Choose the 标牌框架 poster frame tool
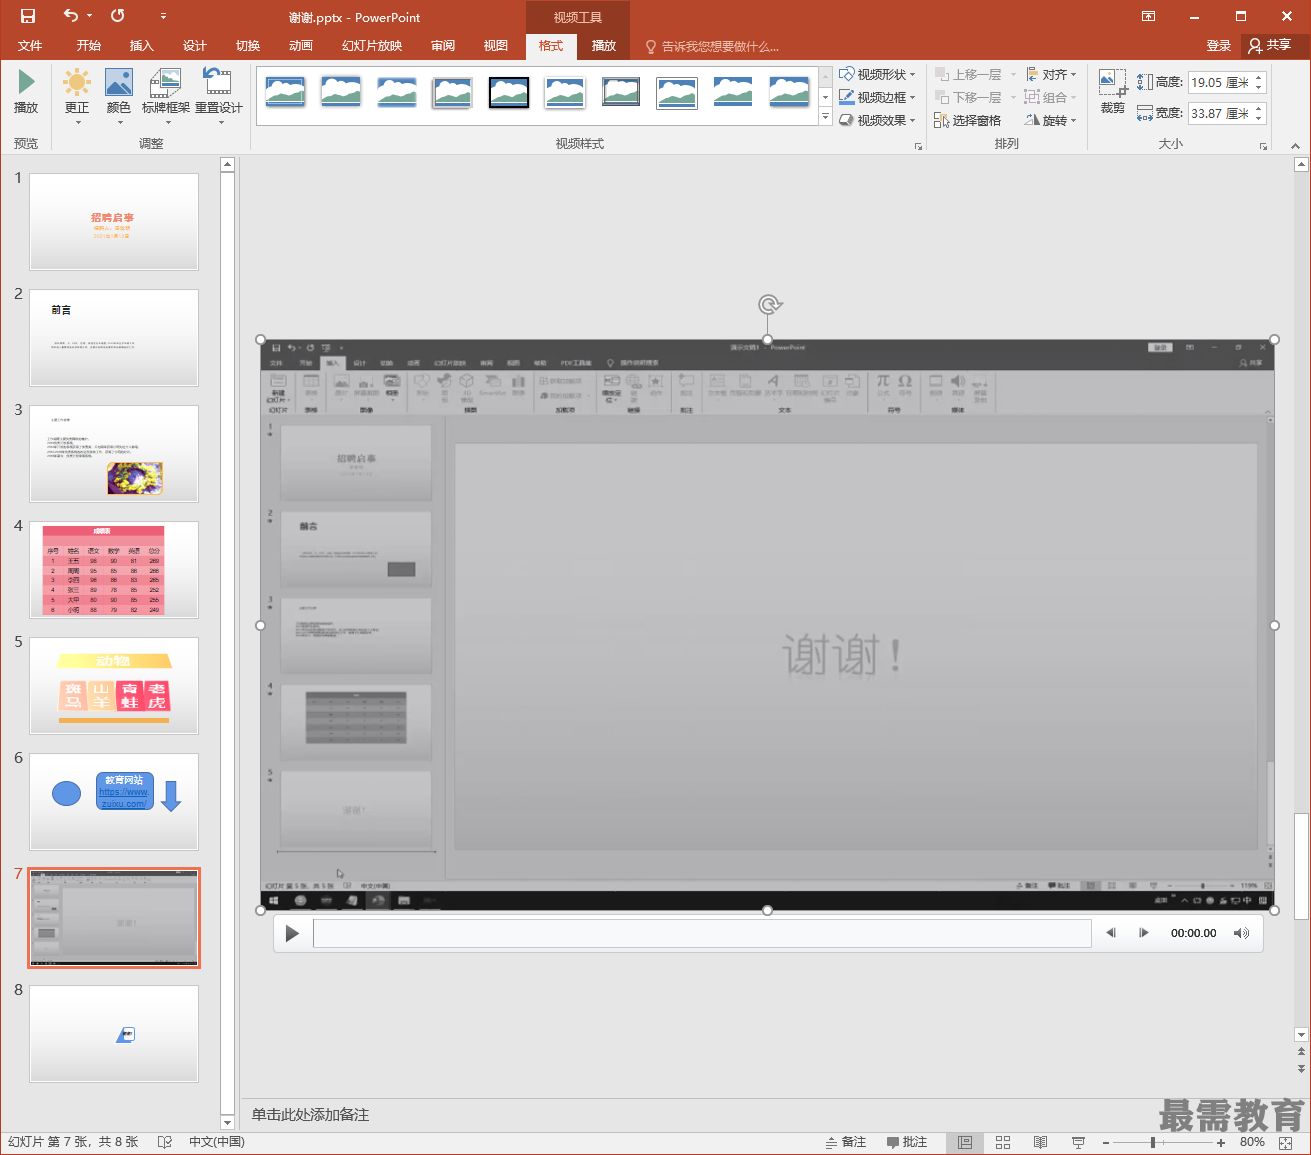This screenshot has height=1155, width=1311. coord(165,95)
